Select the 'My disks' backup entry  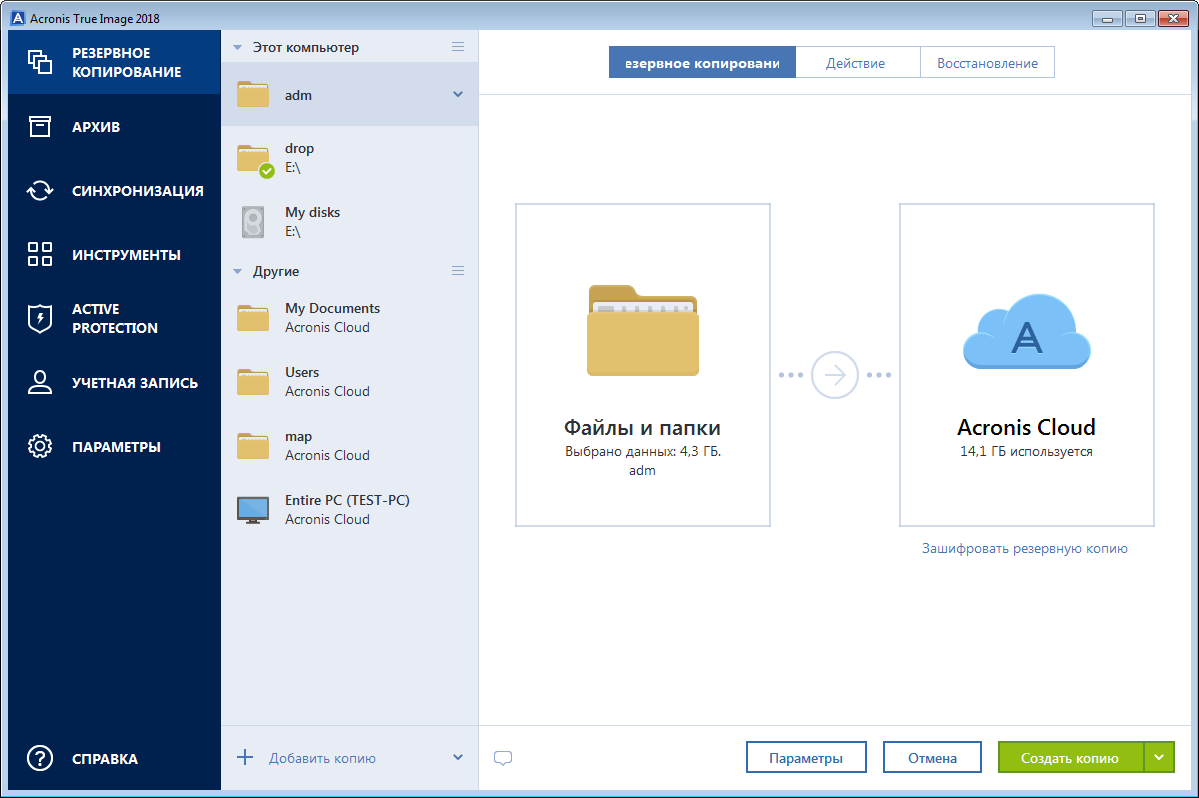click(349, 222)
